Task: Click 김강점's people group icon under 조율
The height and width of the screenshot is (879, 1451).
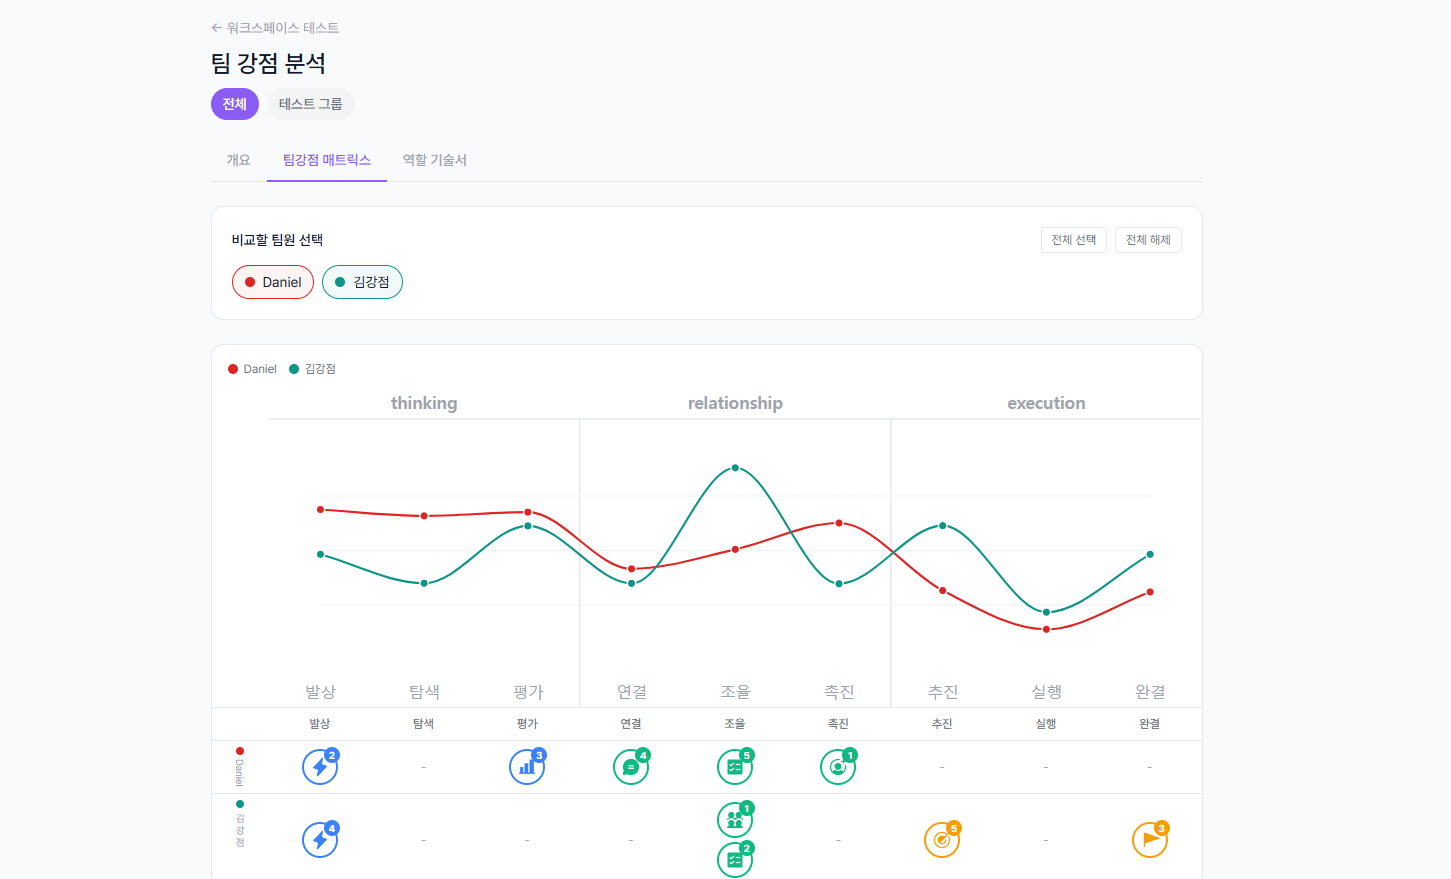Action: click(x=735, y=820)
